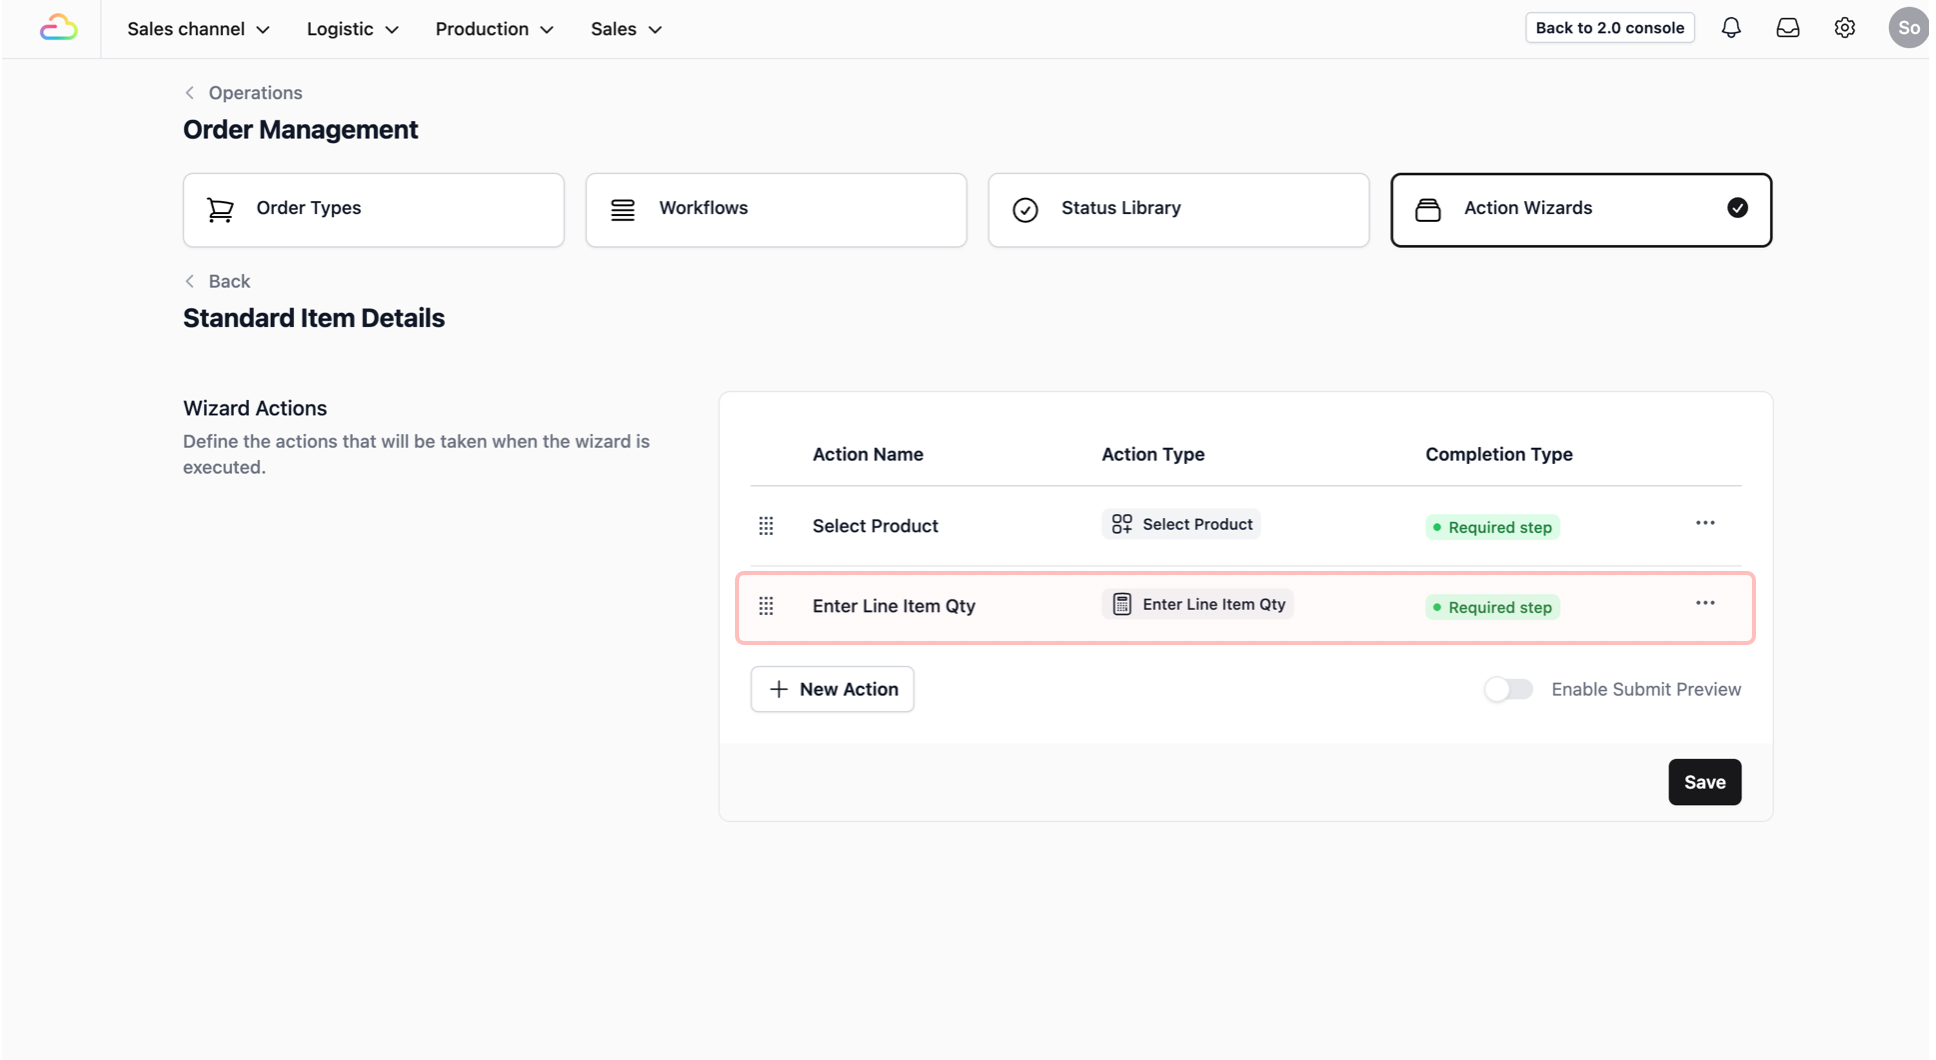The image size is (1936, 1060).
Task: Click the Save button
Action: click(1705, 782)
